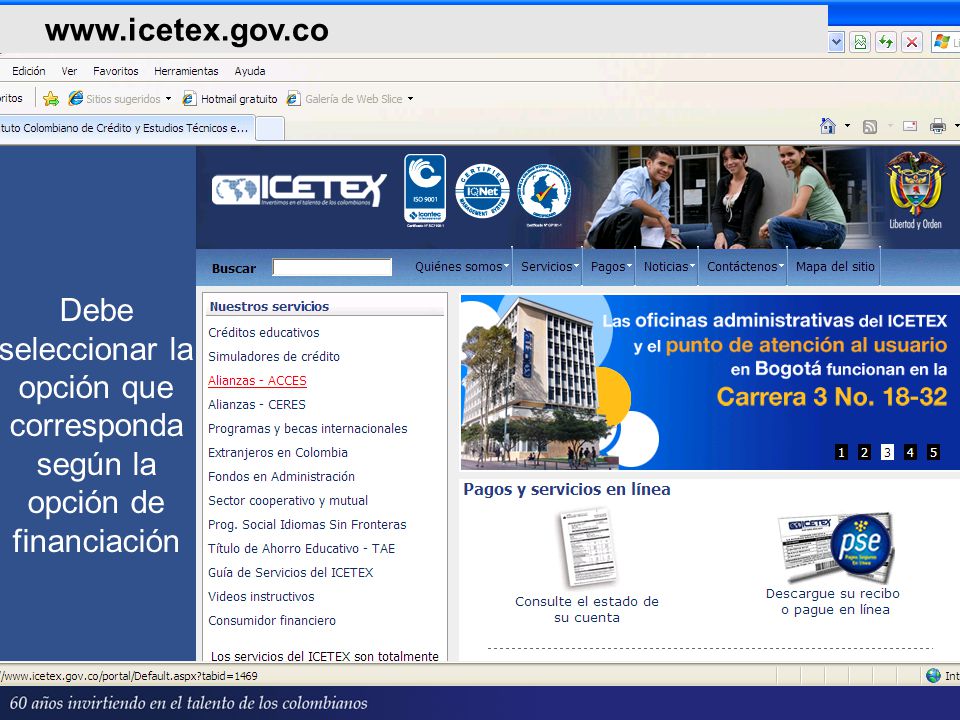
Task: Click Videos instructivos link
Action: [x=261, y=596]
